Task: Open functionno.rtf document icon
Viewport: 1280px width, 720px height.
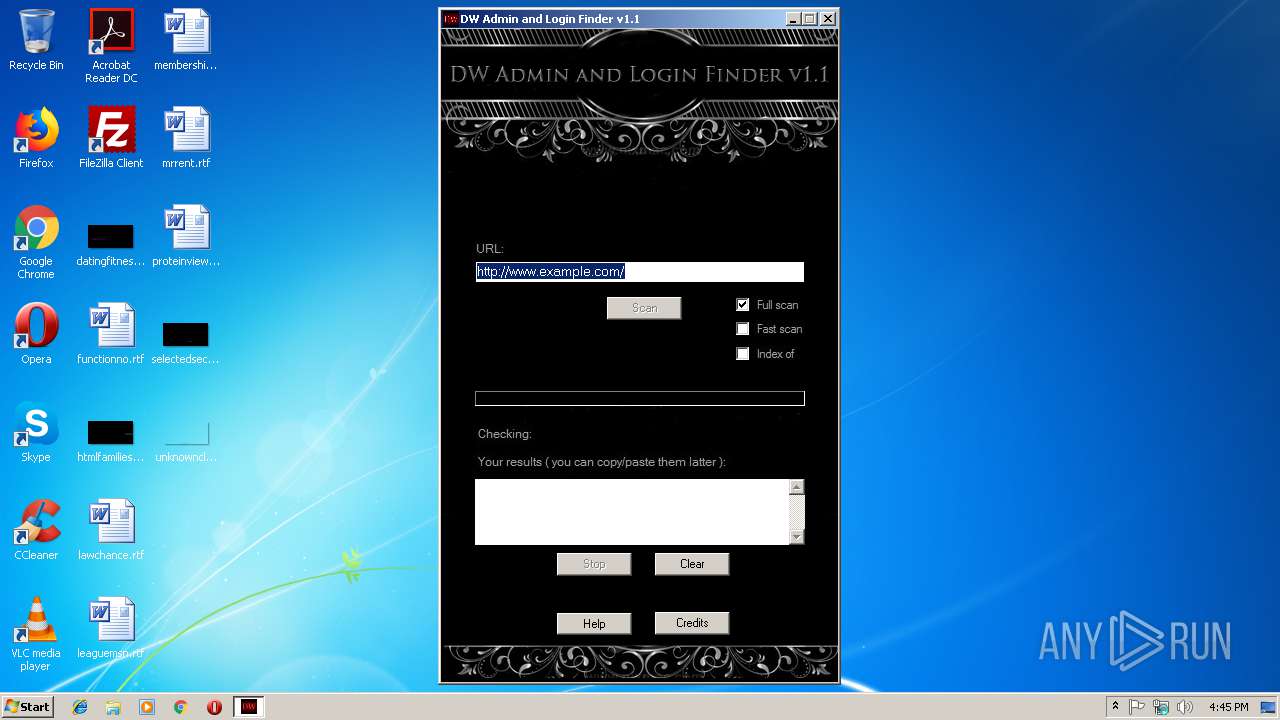Action: click(x=111, y=334)
